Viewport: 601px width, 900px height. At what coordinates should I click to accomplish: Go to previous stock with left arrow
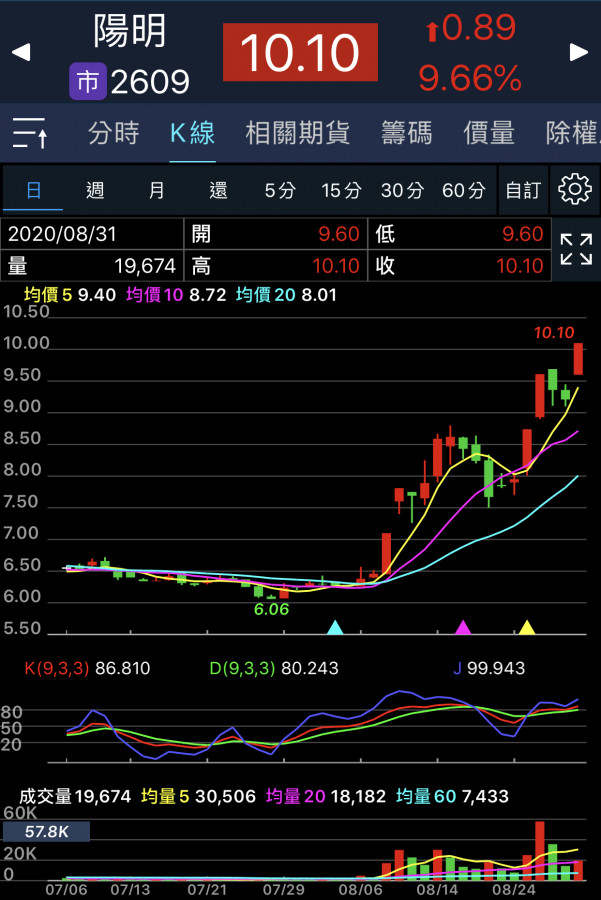[21, 52]
